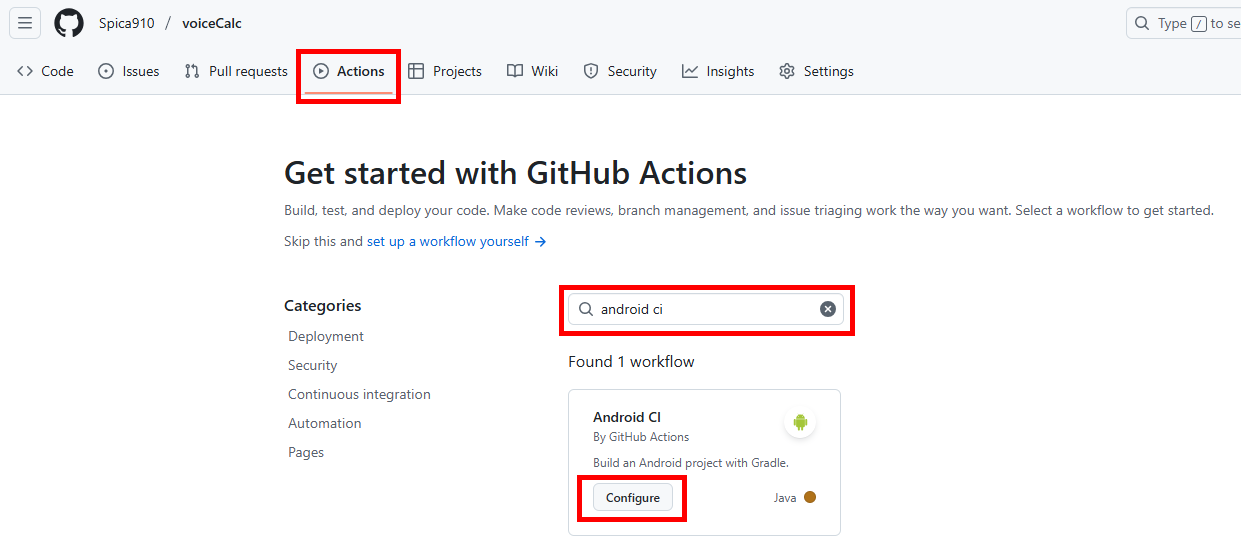
Task: Switch to the Issues tab
Action: point(129,71)
